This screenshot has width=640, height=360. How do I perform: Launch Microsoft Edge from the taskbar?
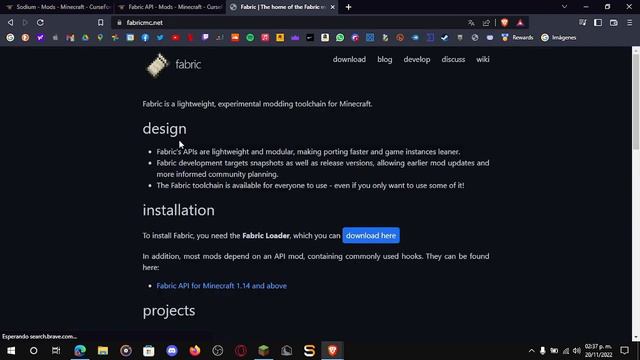coord(80,351)
